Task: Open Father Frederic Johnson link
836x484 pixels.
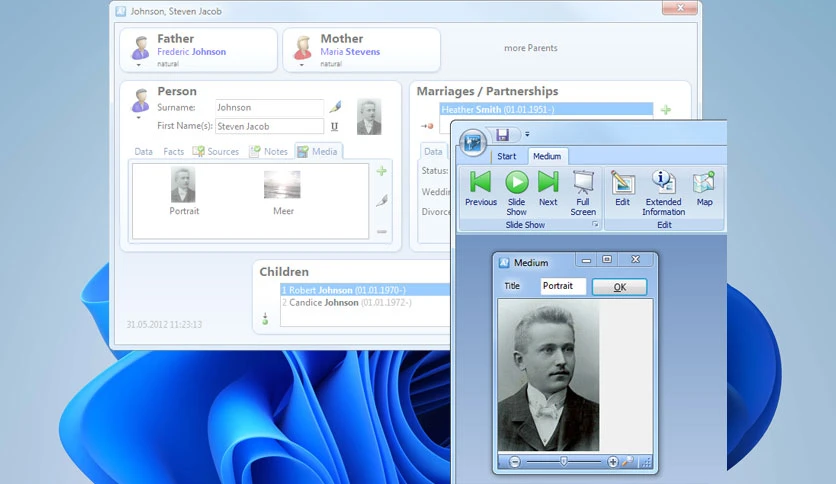Action: pos(191,52)
